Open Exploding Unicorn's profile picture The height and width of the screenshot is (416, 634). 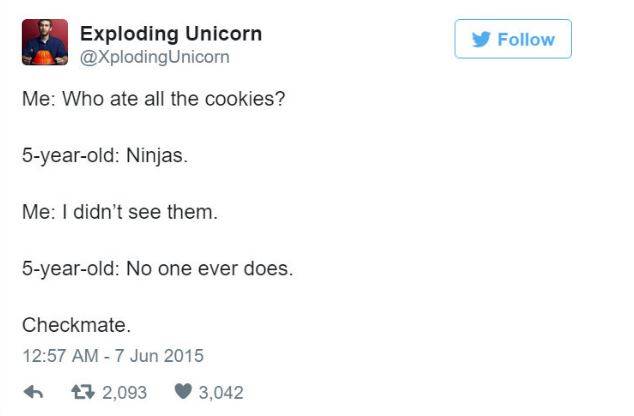point(45,42)
